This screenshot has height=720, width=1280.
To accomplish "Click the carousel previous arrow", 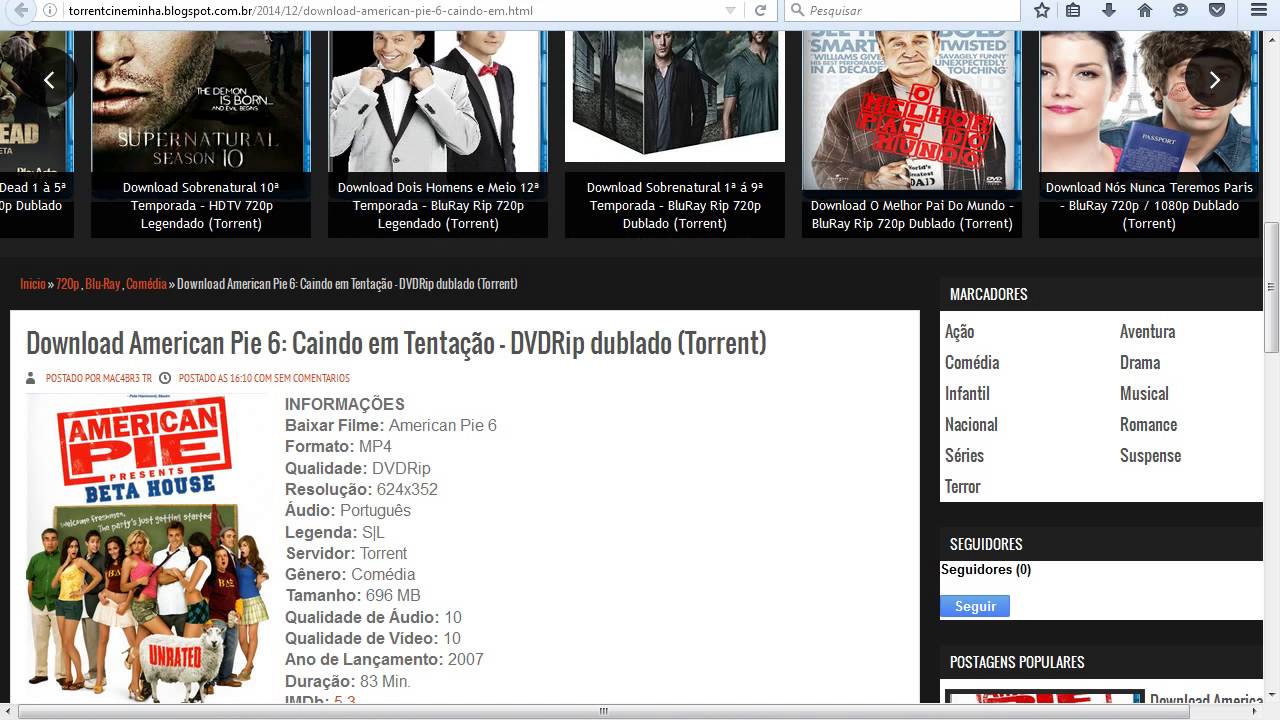I will tap(48, 78).
